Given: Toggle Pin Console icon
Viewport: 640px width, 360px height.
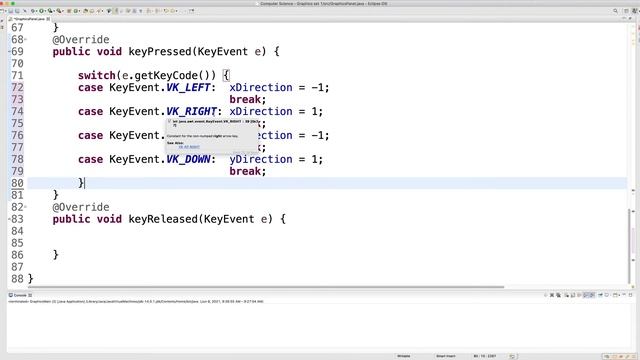Looking at the screenshot, I should 600,295.
